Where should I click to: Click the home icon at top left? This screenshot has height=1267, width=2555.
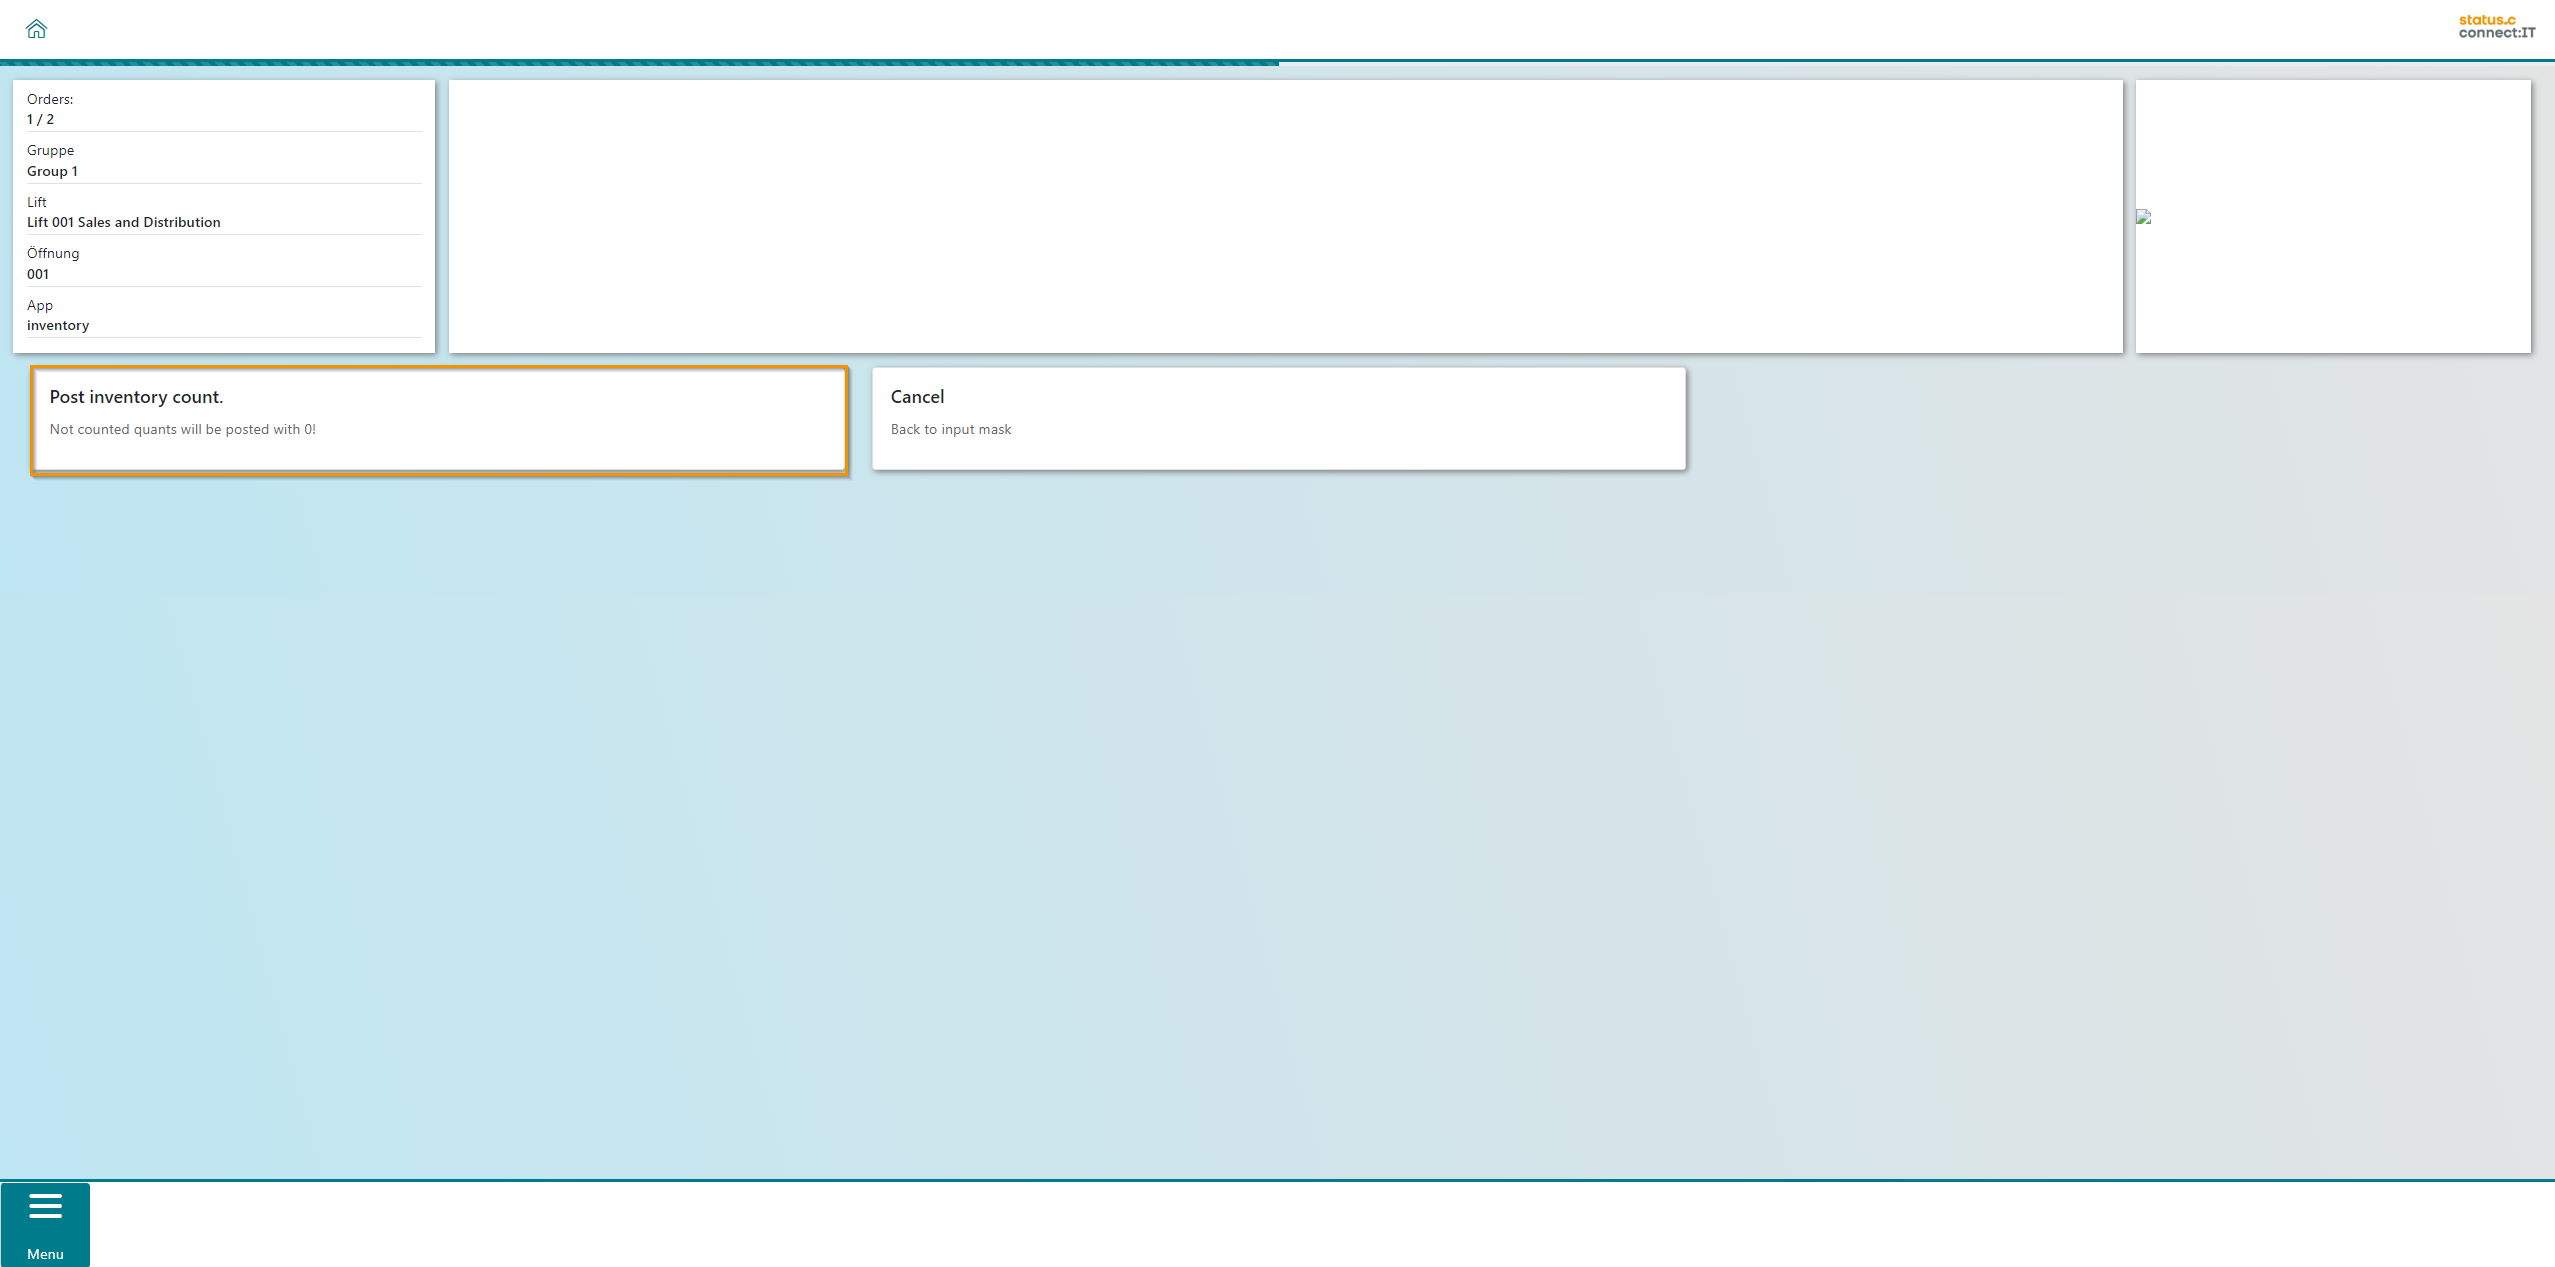click(x=36, y=28)
